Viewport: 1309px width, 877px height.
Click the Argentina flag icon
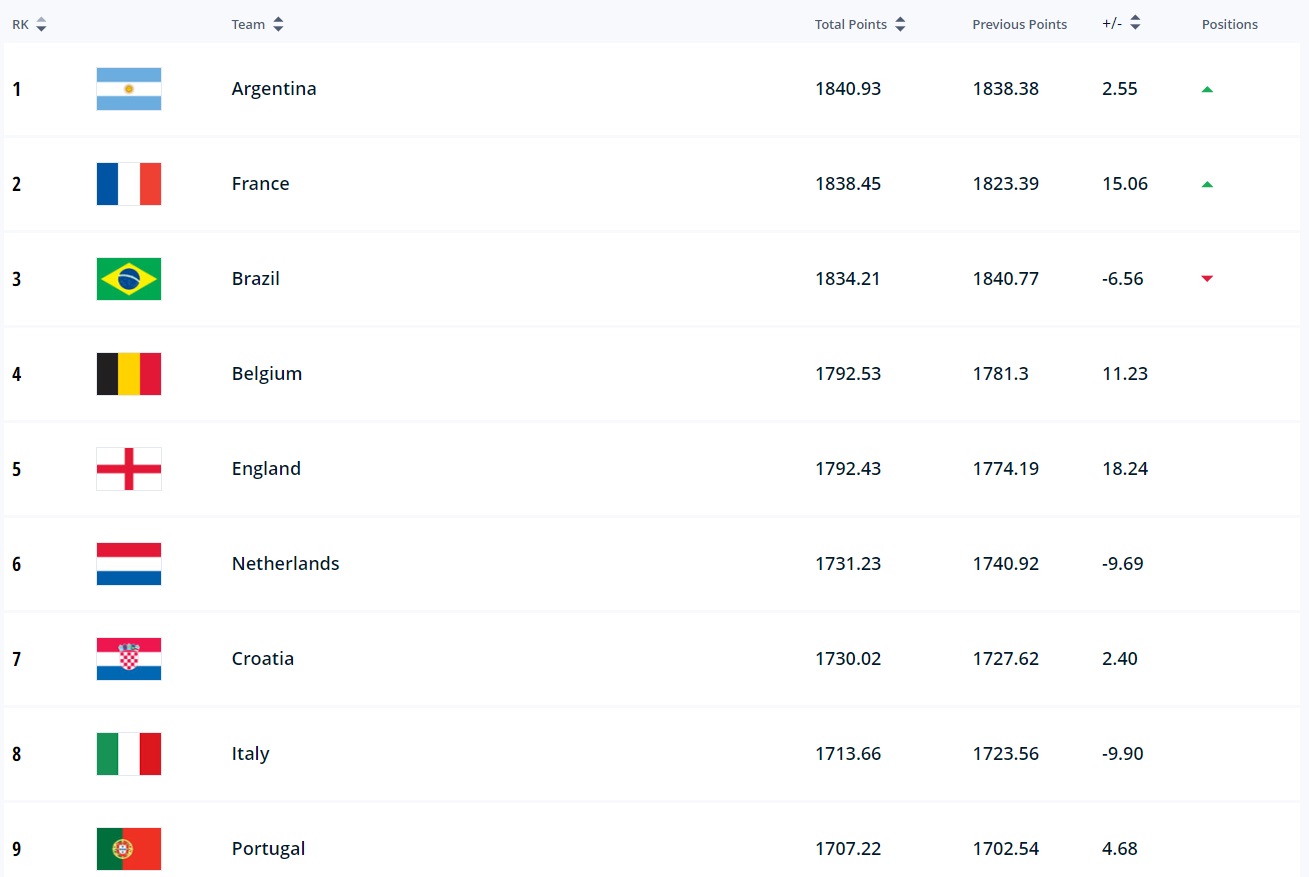tap(129, 89)
